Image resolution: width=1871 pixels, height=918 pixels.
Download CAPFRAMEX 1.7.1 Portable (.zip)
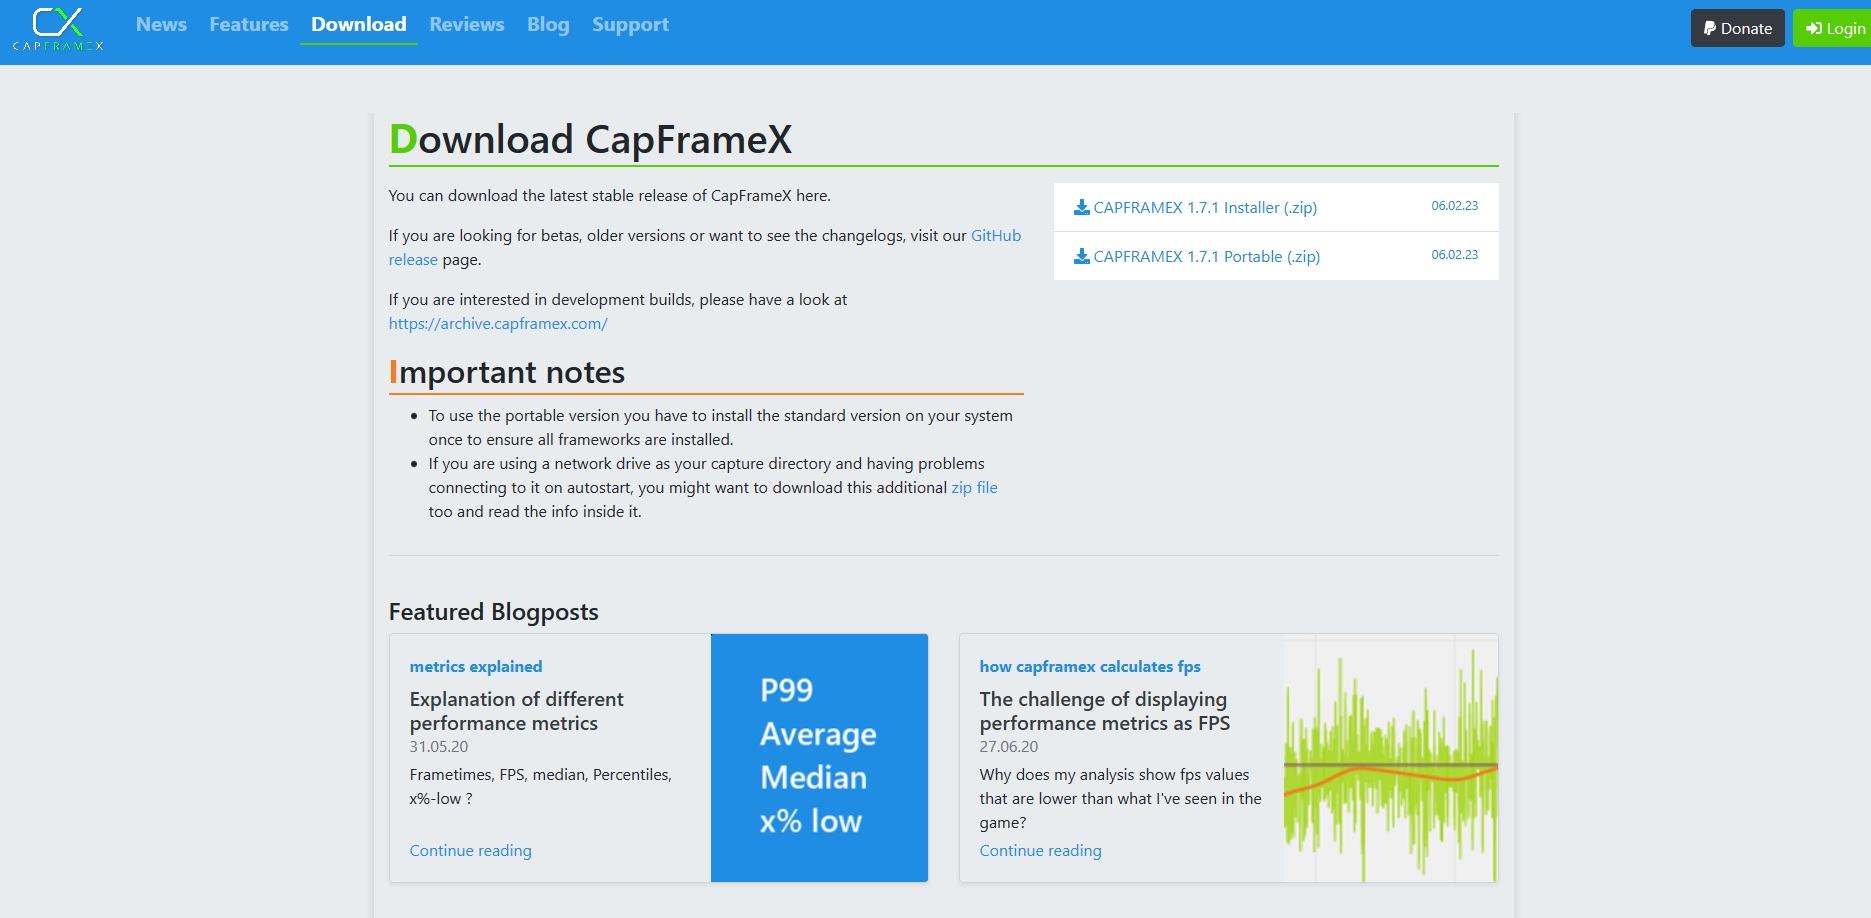[x=1207, y=256]
